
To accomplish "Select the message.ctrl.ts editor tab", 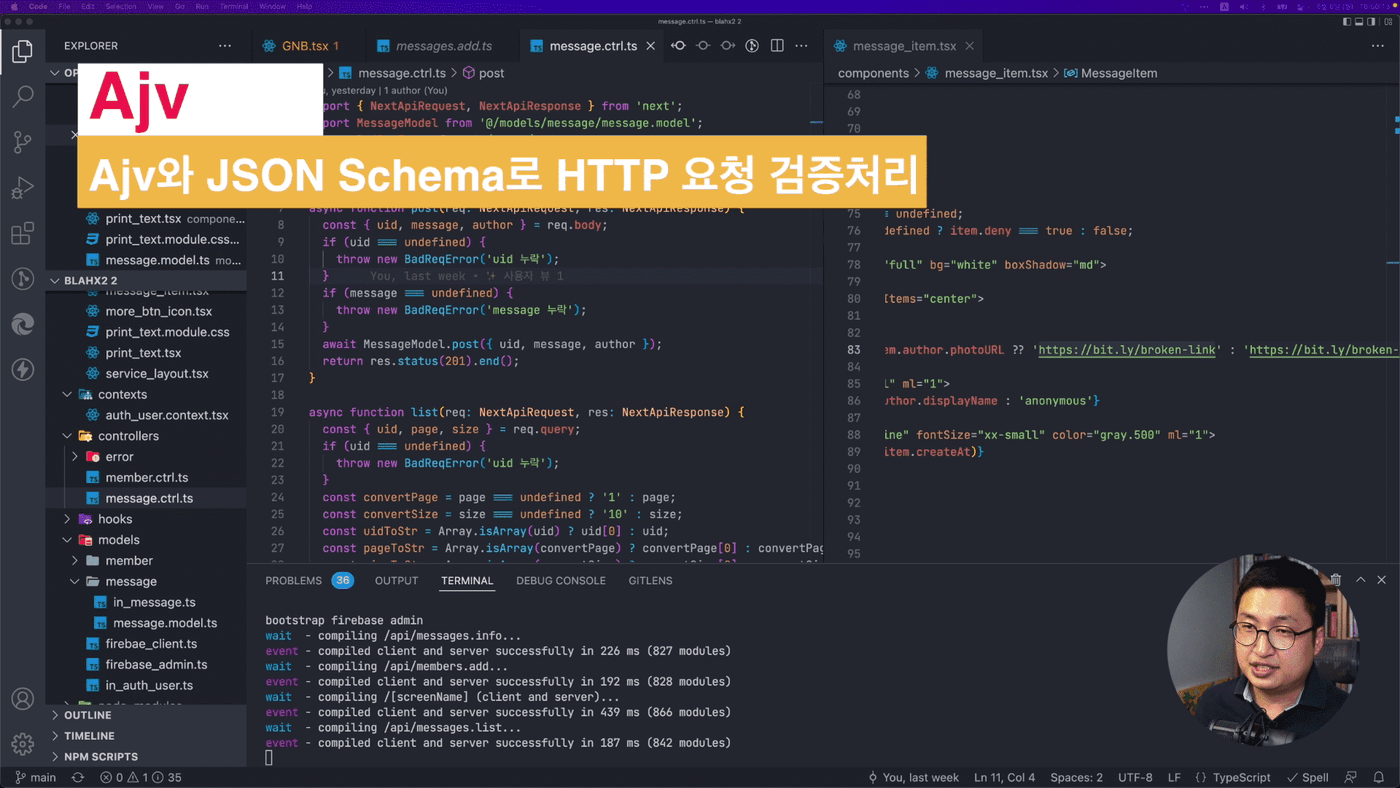I will pyautogui.click(x=593, y=46).
